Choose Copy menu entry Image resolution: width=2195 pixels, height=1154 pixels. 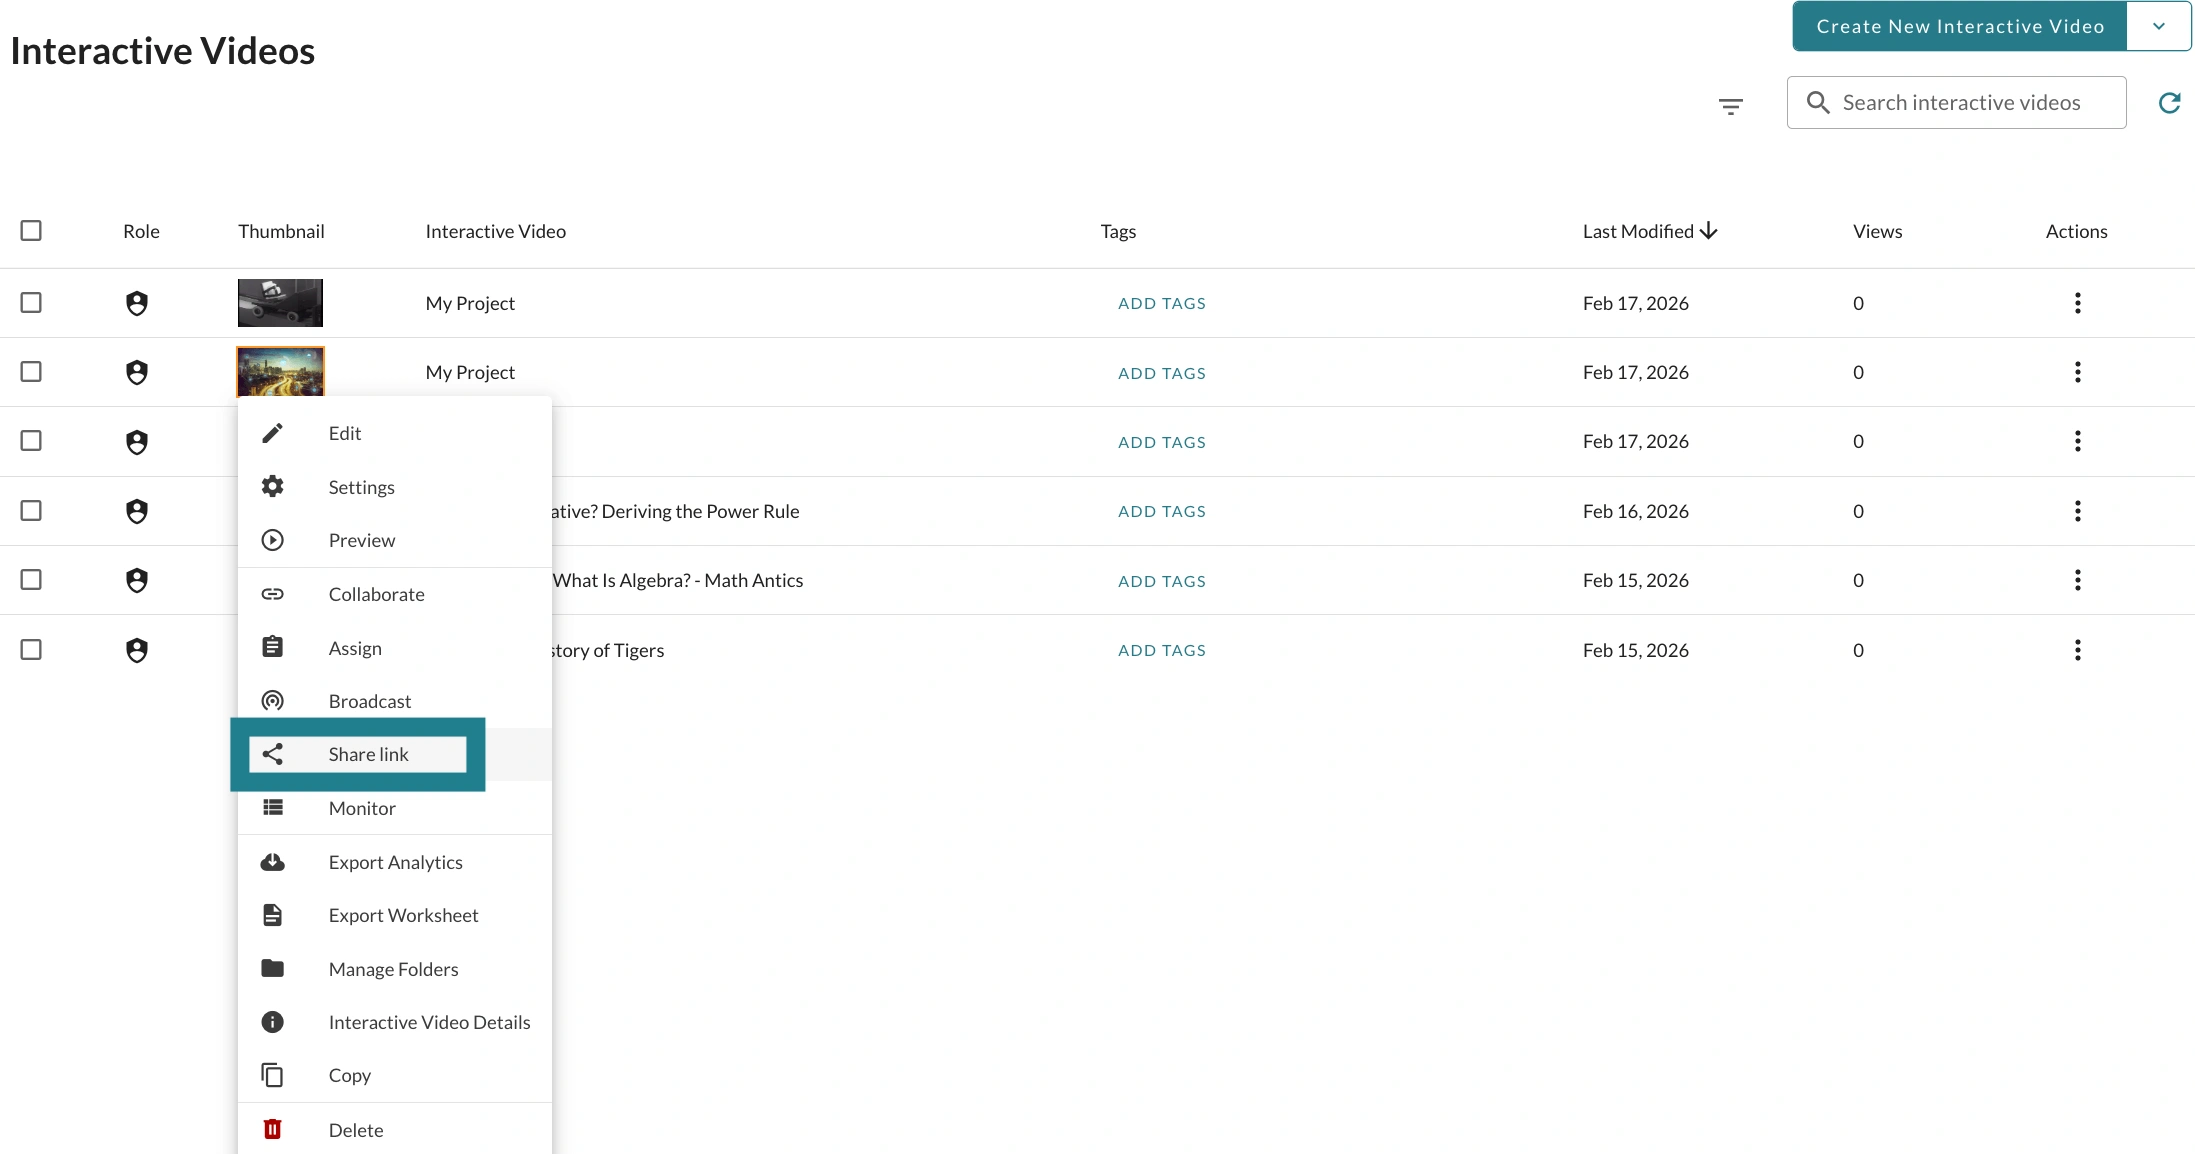pos(394,1075)
